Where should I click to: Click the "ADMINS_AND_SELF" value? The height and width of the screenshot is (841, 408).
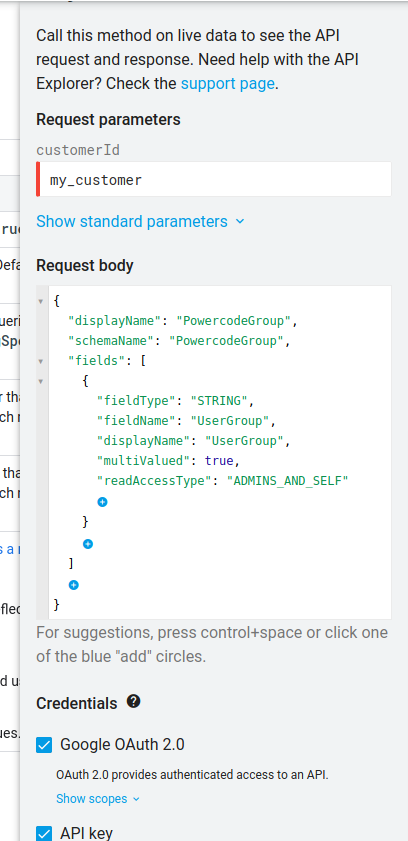coord(288,481)
